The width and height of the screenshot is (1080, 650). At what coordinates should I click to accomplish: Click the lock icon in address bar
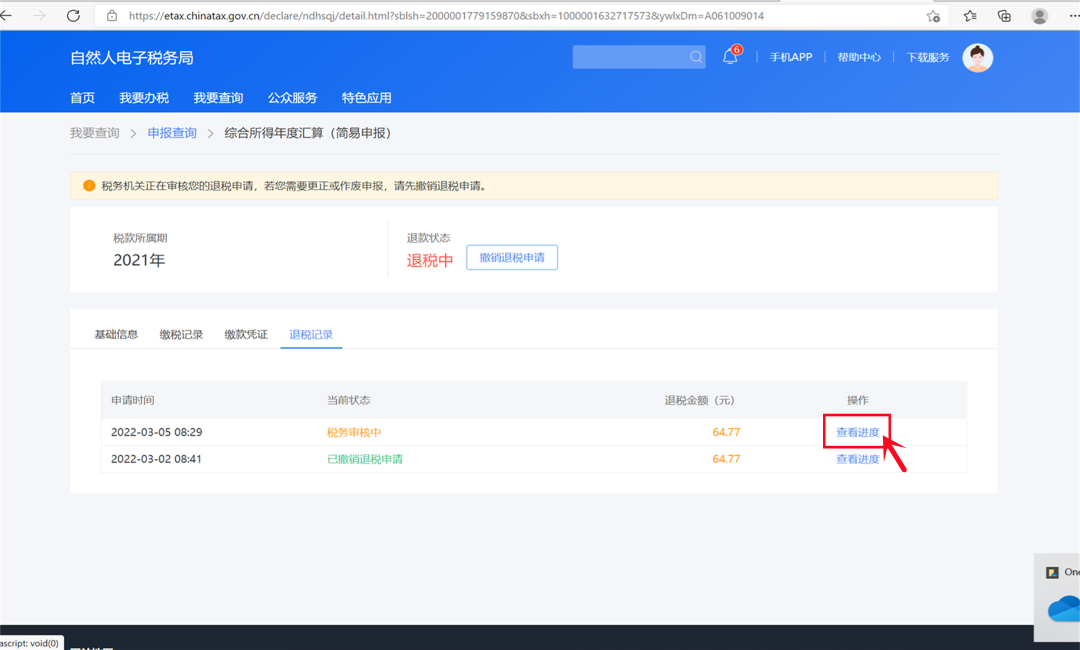tap(112, 15)
